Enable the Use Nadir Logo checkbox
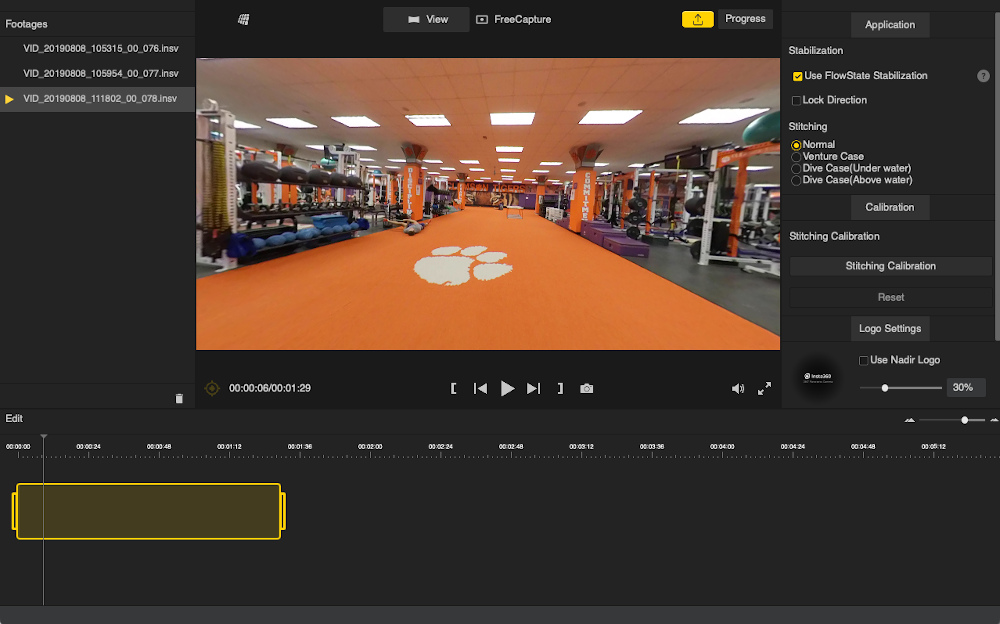The width and height of the screenshot is (1000, 624). [864, 360]
